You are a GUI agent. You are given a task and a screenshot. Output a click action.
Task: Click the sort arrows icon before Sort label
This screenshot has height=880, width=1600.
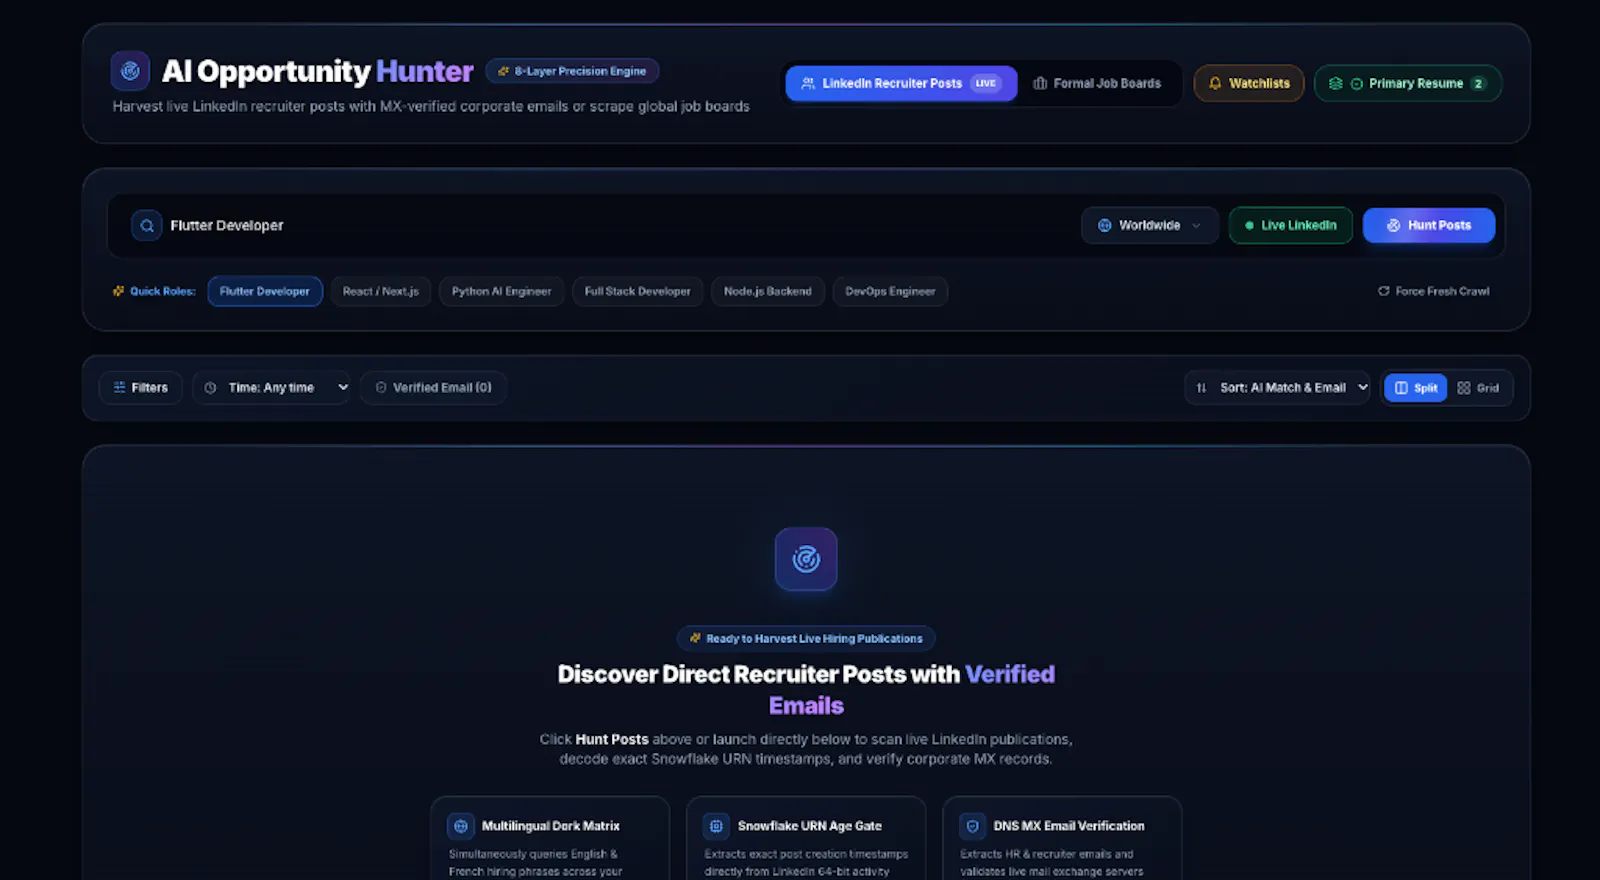click(x=1201, y=388)
